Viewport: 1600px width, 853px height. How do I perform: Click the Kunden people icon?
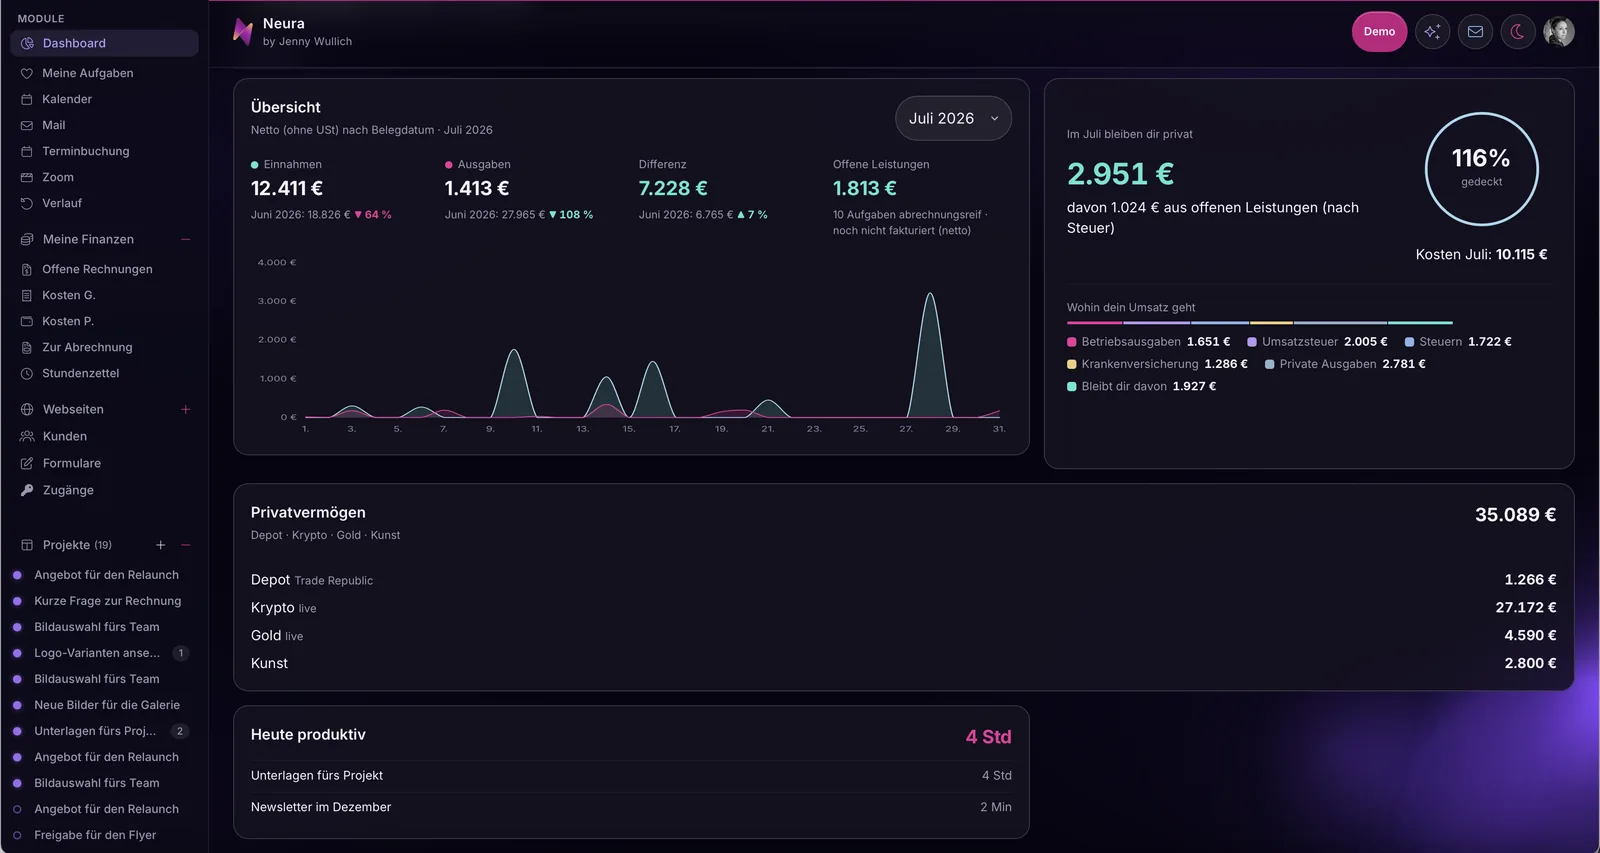(27, 436)
